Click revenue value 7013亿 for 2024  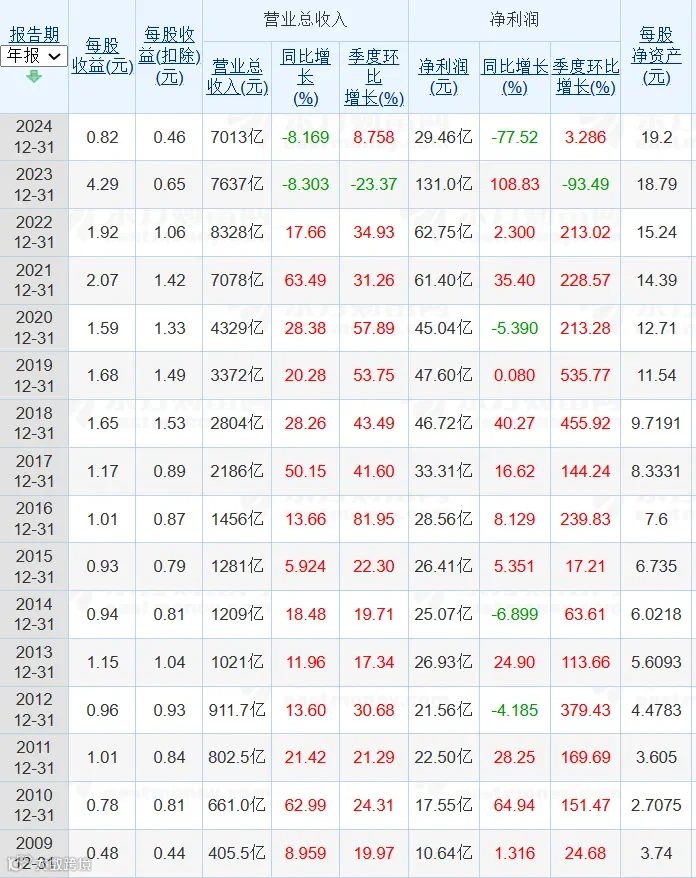pos(237,137)
